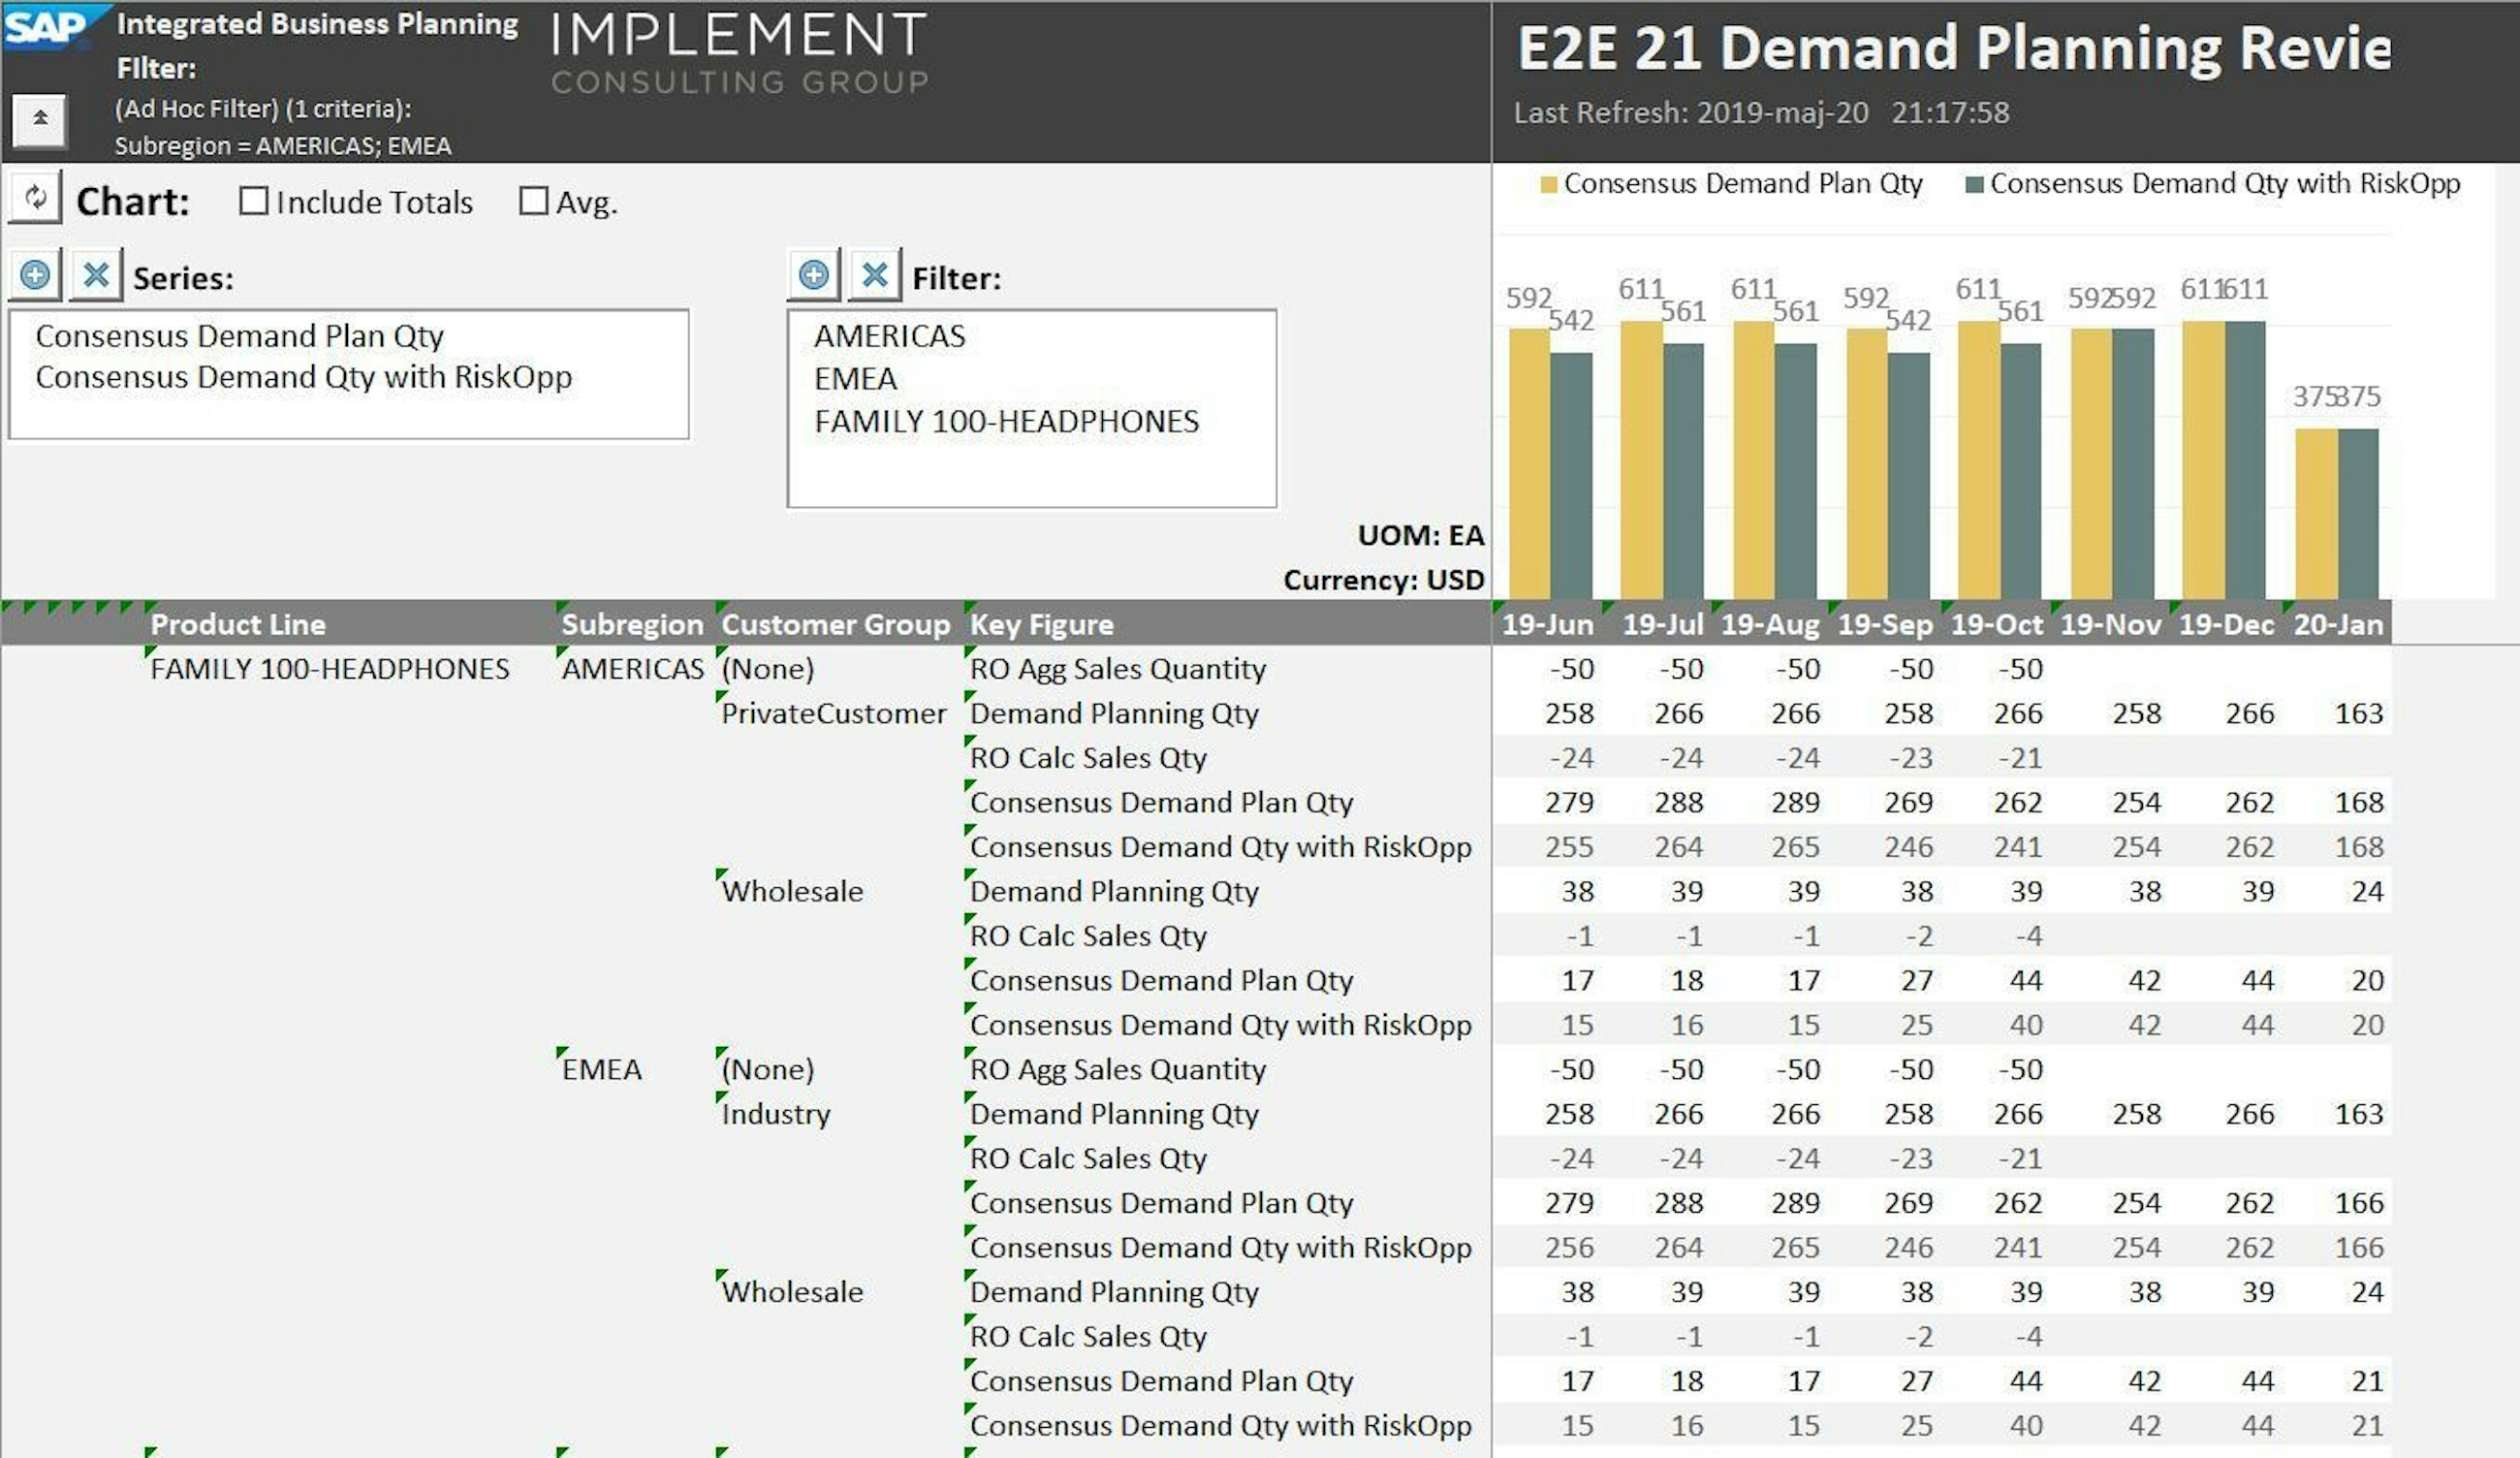This screenshot has height=1458, width=2520.
Task: Expand the Key Figure header triangle
Action: pyautogui.click(x=968, y=609)
